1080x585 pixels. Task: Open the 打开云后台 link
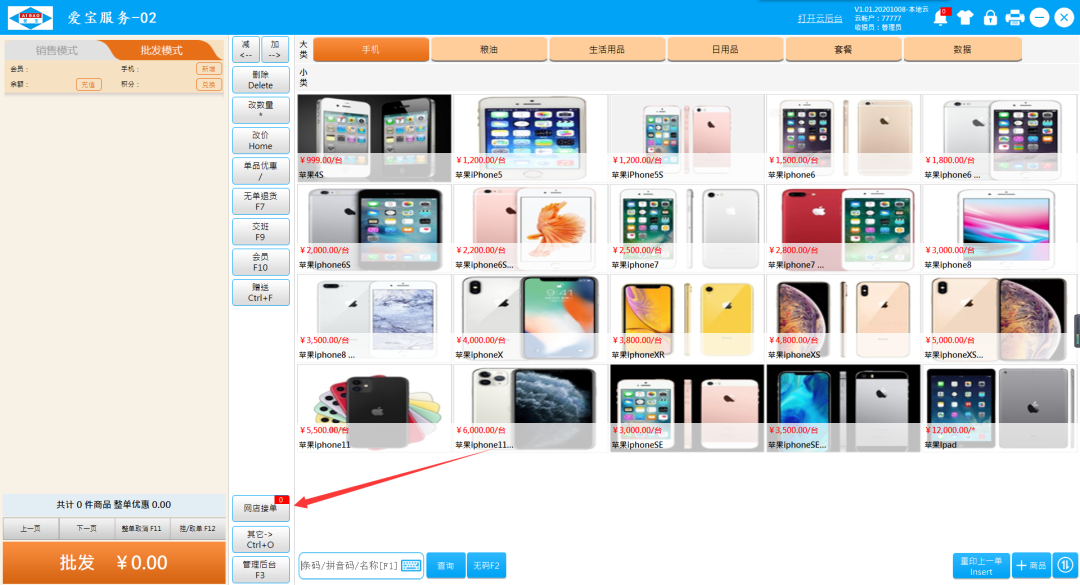pyautogui.click(x=820, y=19)
